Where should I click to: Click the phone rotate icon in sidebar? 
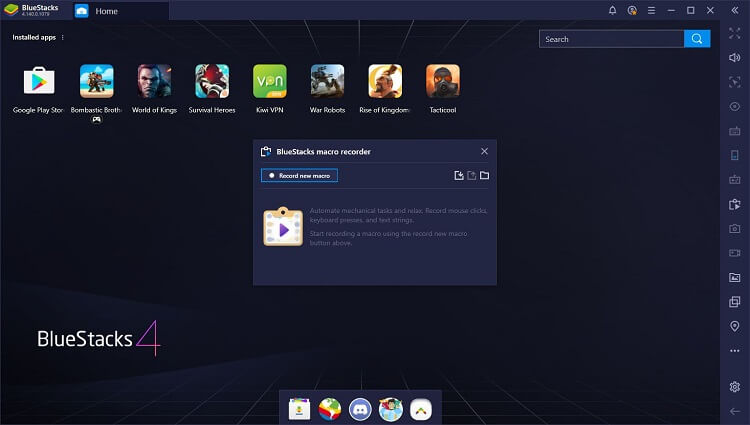(x=735, y=155)
